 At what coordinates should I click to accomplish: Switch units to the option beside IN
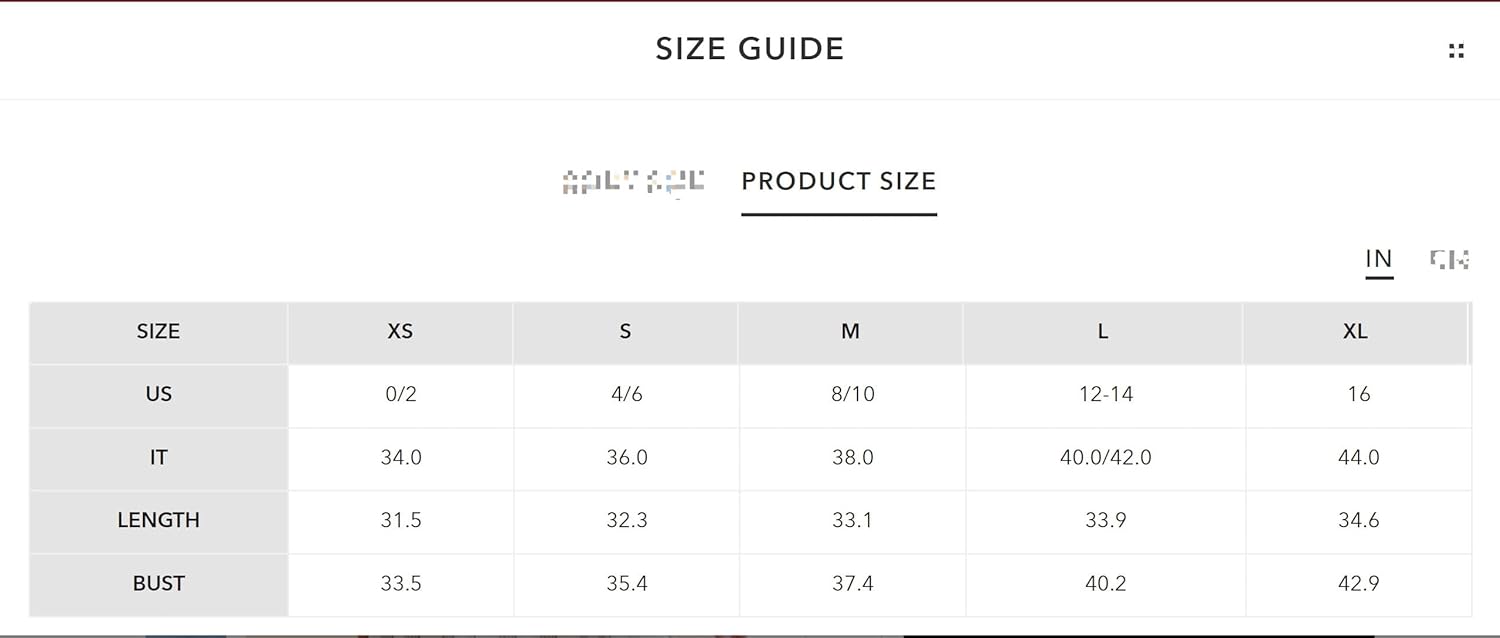click(x=1449, y=259)
